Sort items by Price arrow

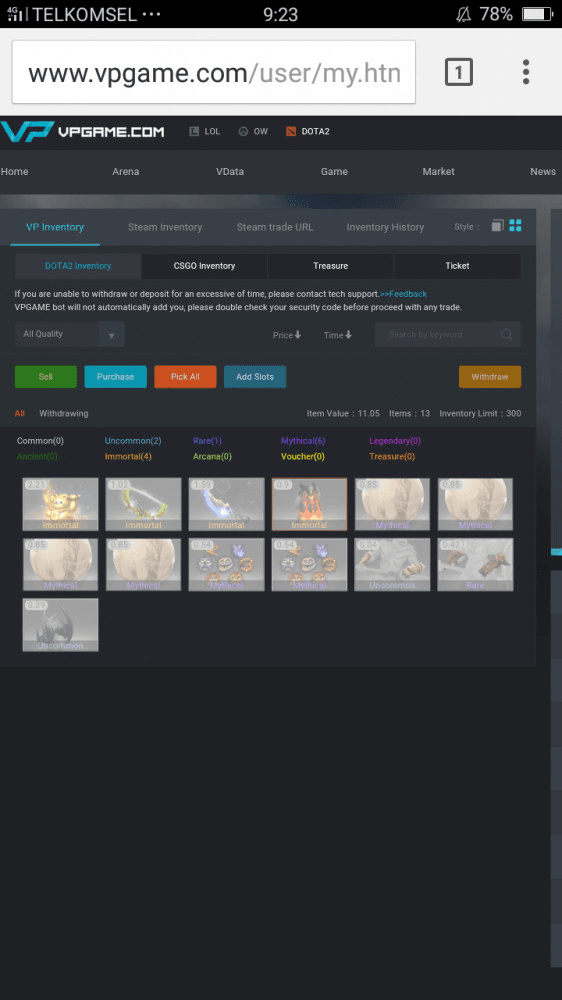click(297, 335)
